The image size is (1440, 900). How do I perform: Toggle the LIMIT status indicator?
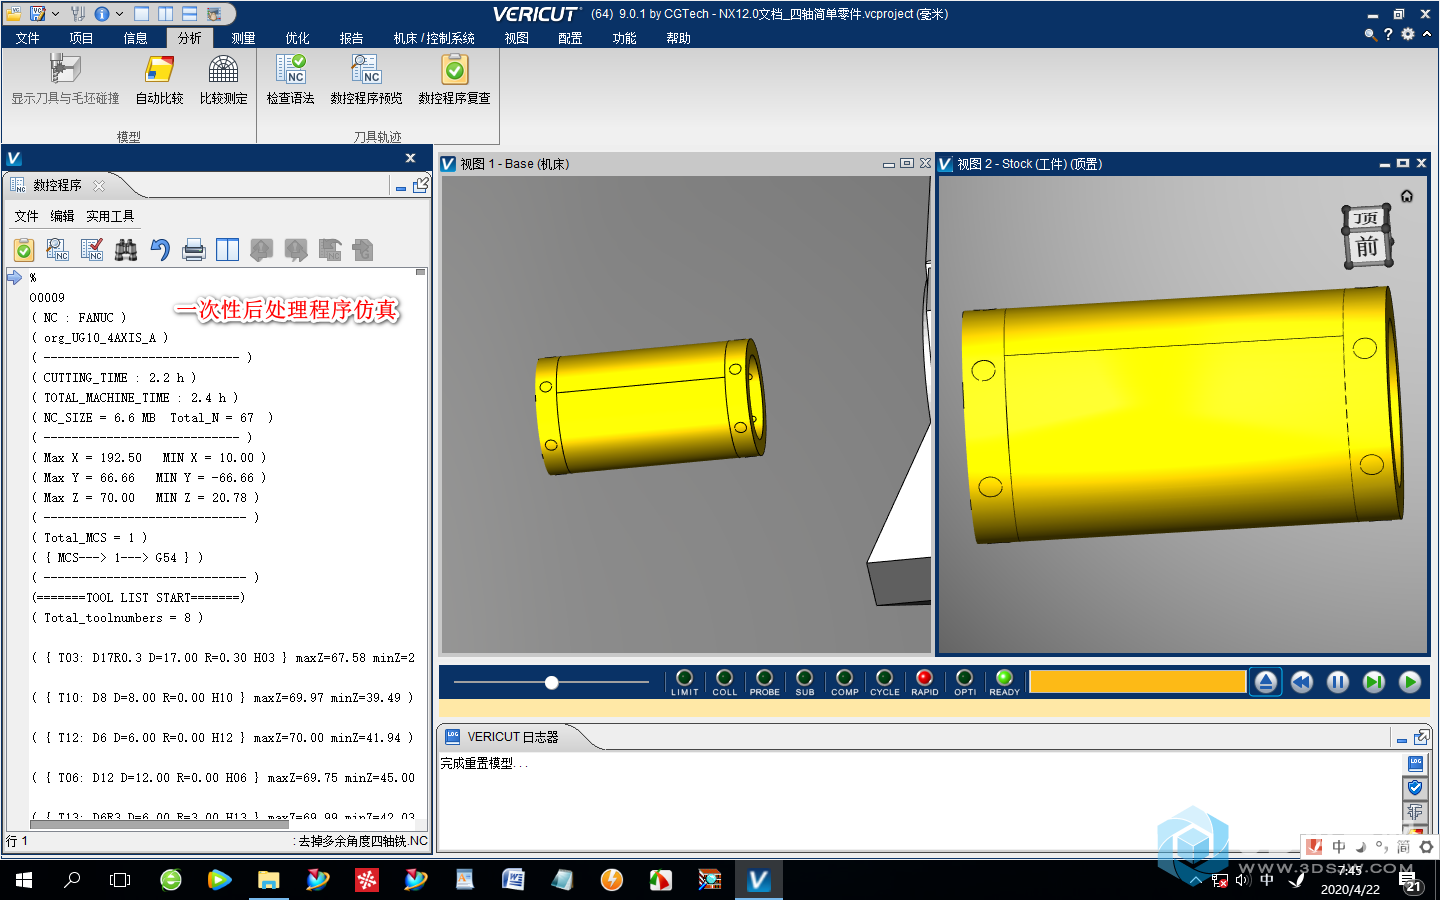[685, 682]
